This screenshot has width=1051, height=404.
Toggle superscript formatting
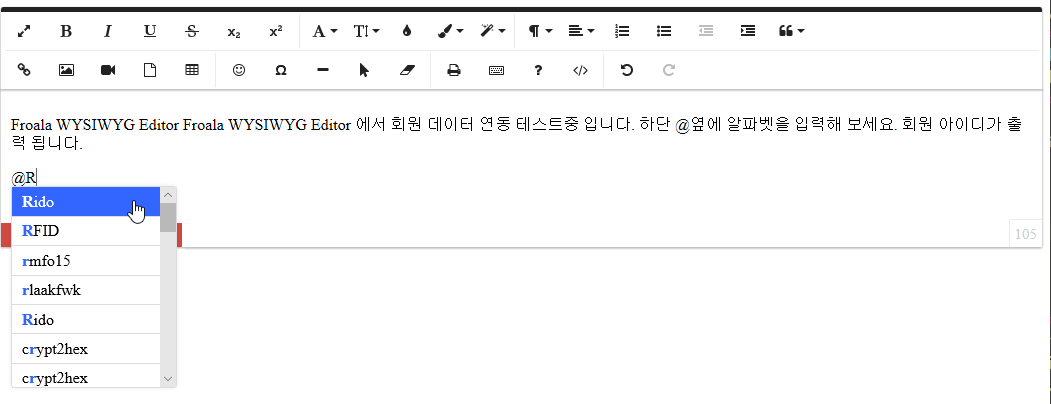pyautogui.click(x=275, y=31)
